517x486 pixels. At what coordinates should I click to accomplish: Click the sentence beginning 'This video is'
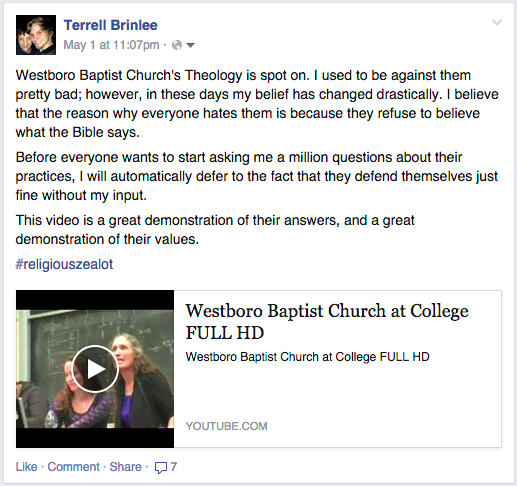pos(215,230)
